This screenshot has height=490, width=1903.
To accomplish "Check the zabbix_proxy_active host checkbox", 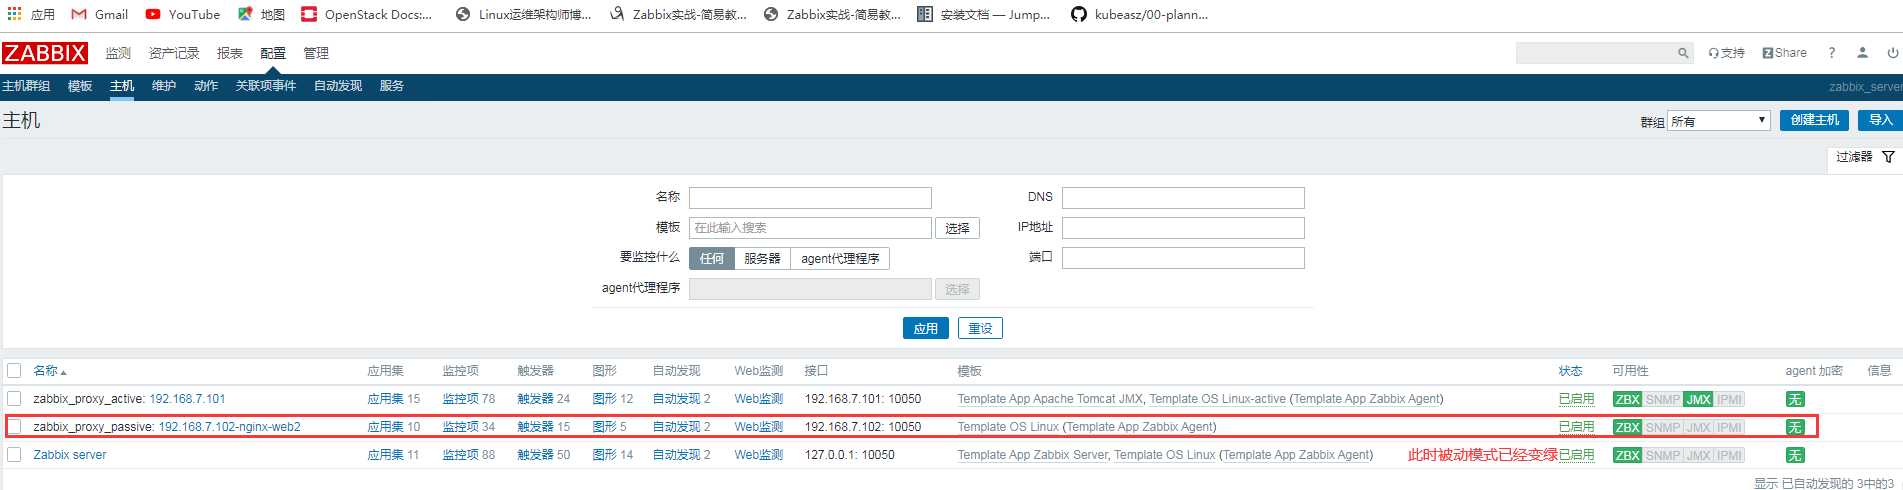I will (x=14, y=398).
